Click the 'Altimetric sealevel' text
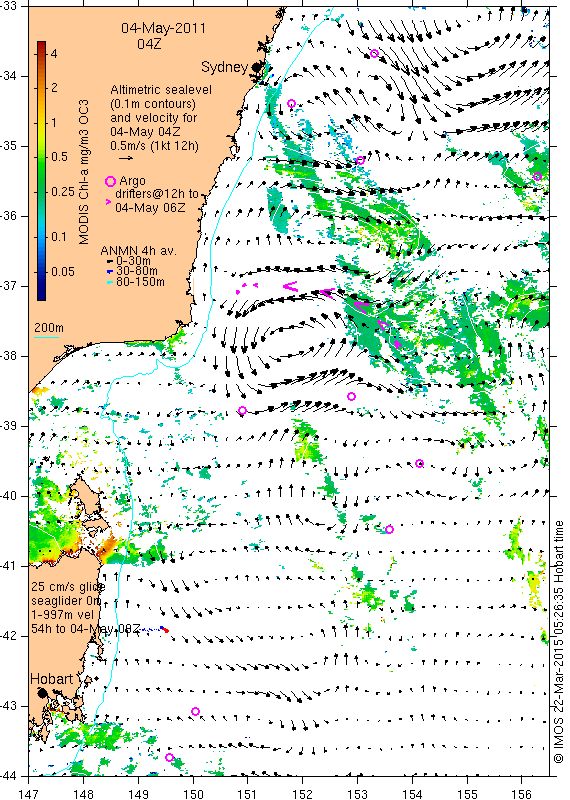Image resolution: width=570 pixels, height=800 pixels. pos(161,90)
